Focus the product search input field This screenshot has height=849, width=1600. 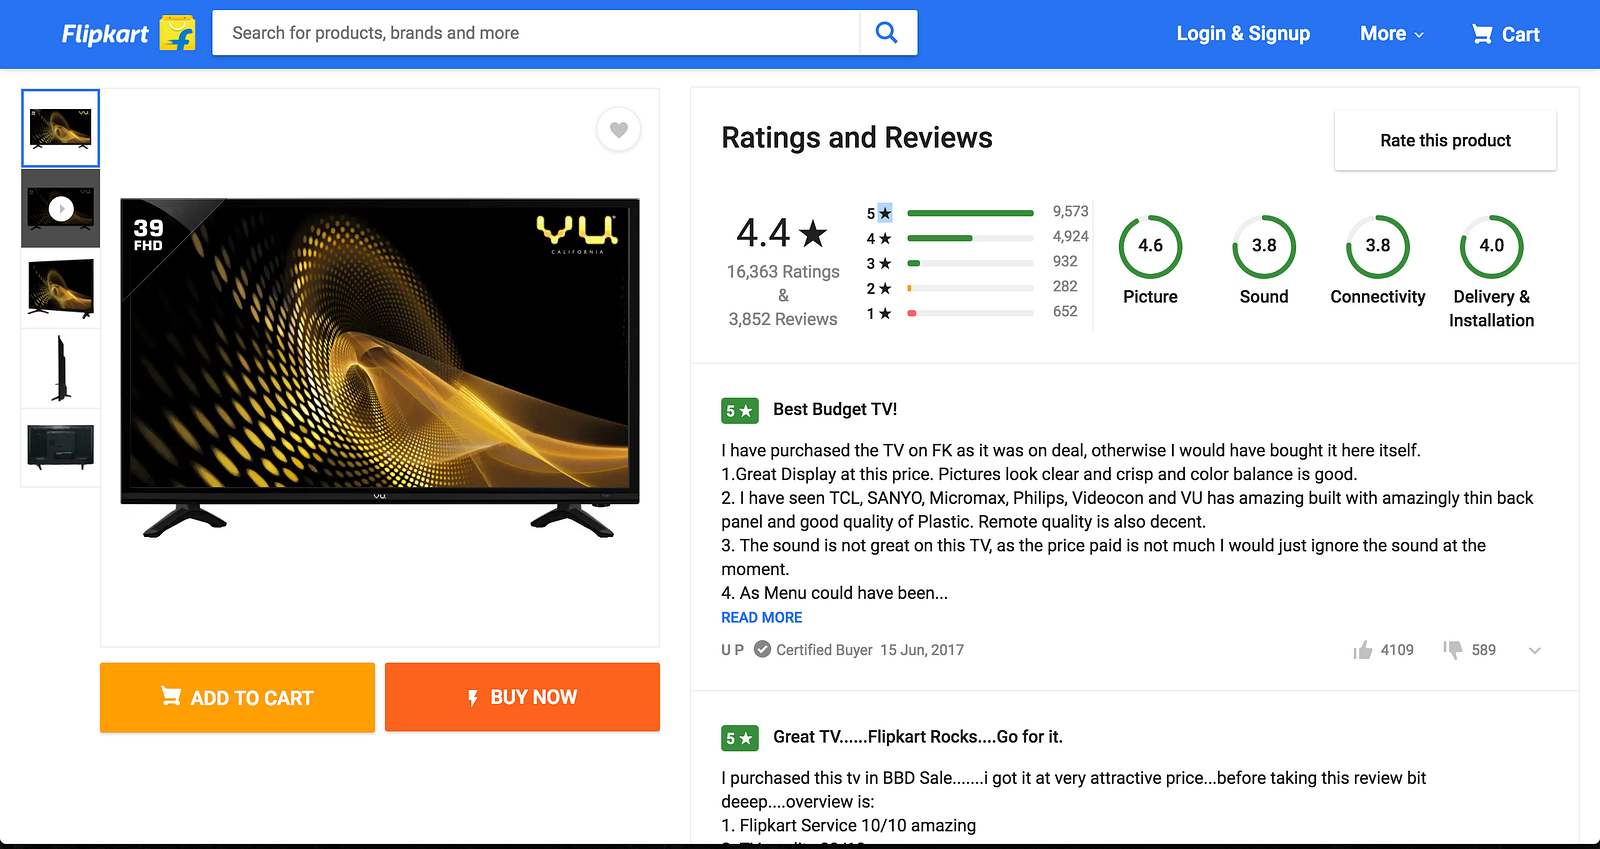click(x=536, y=33)
